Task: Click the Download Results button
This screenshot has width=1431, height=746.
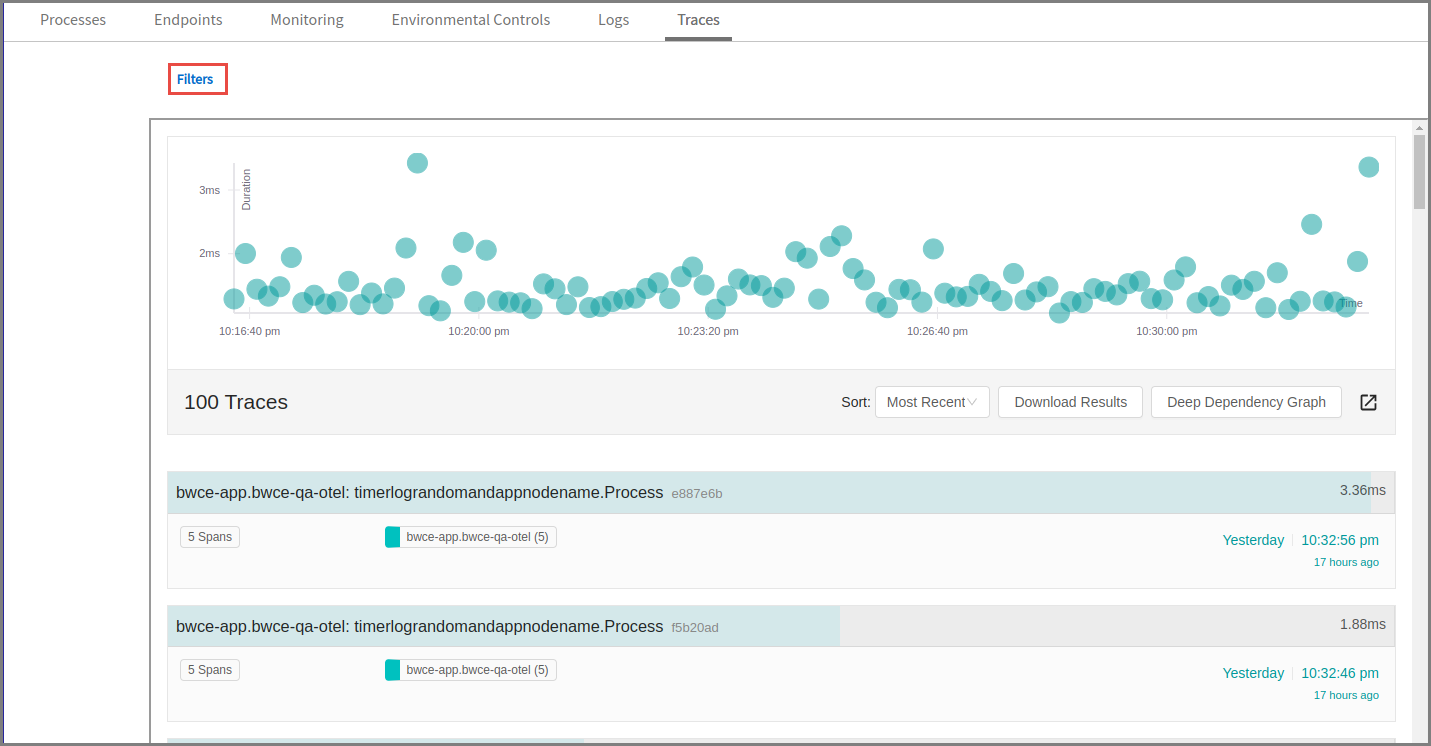Action: (1070, 402)
